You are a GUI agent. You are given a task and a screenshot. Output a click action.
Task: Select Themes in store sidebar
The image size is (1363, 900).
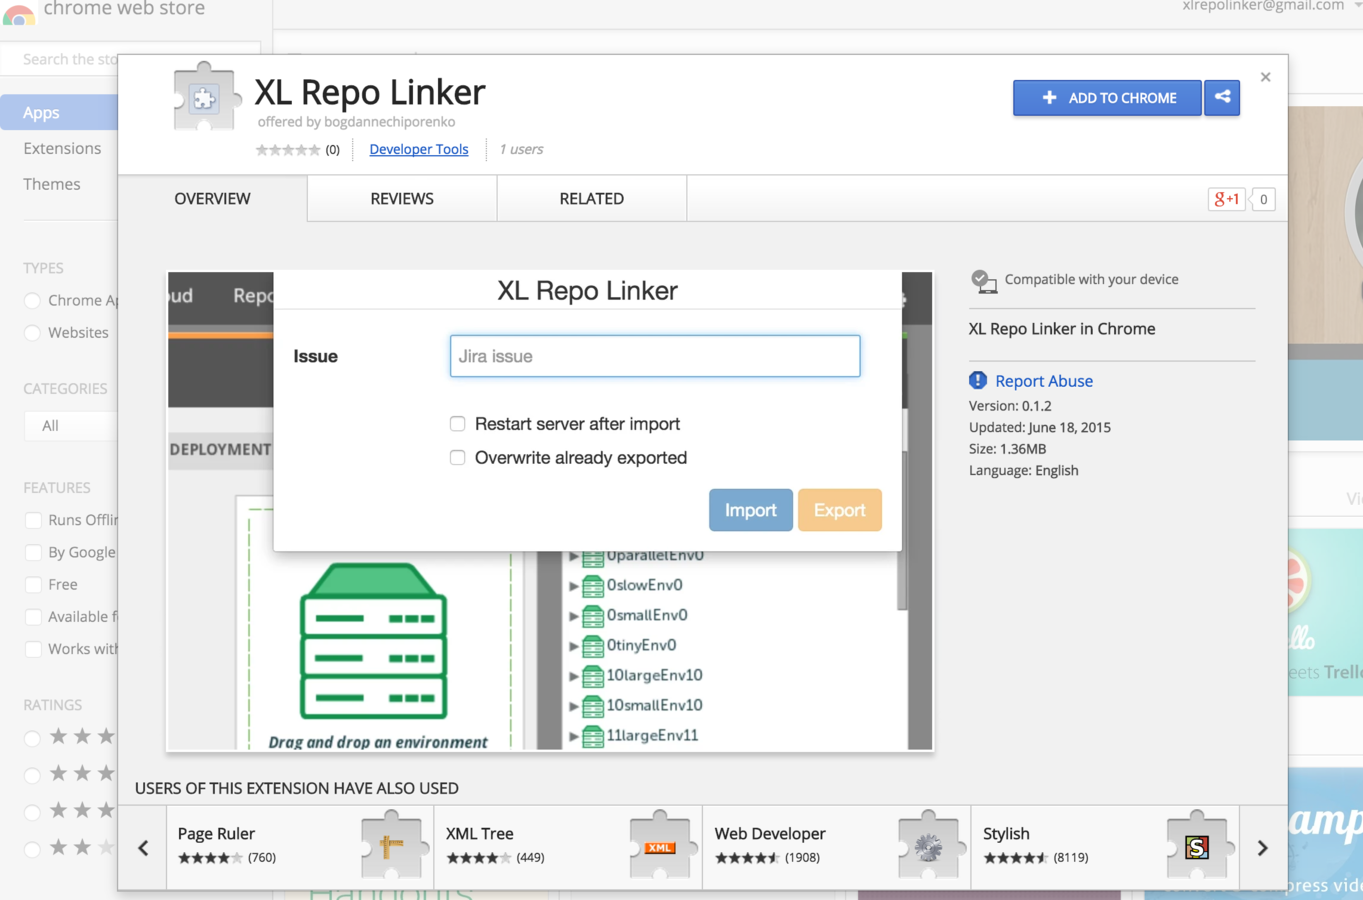pos(52,184)
